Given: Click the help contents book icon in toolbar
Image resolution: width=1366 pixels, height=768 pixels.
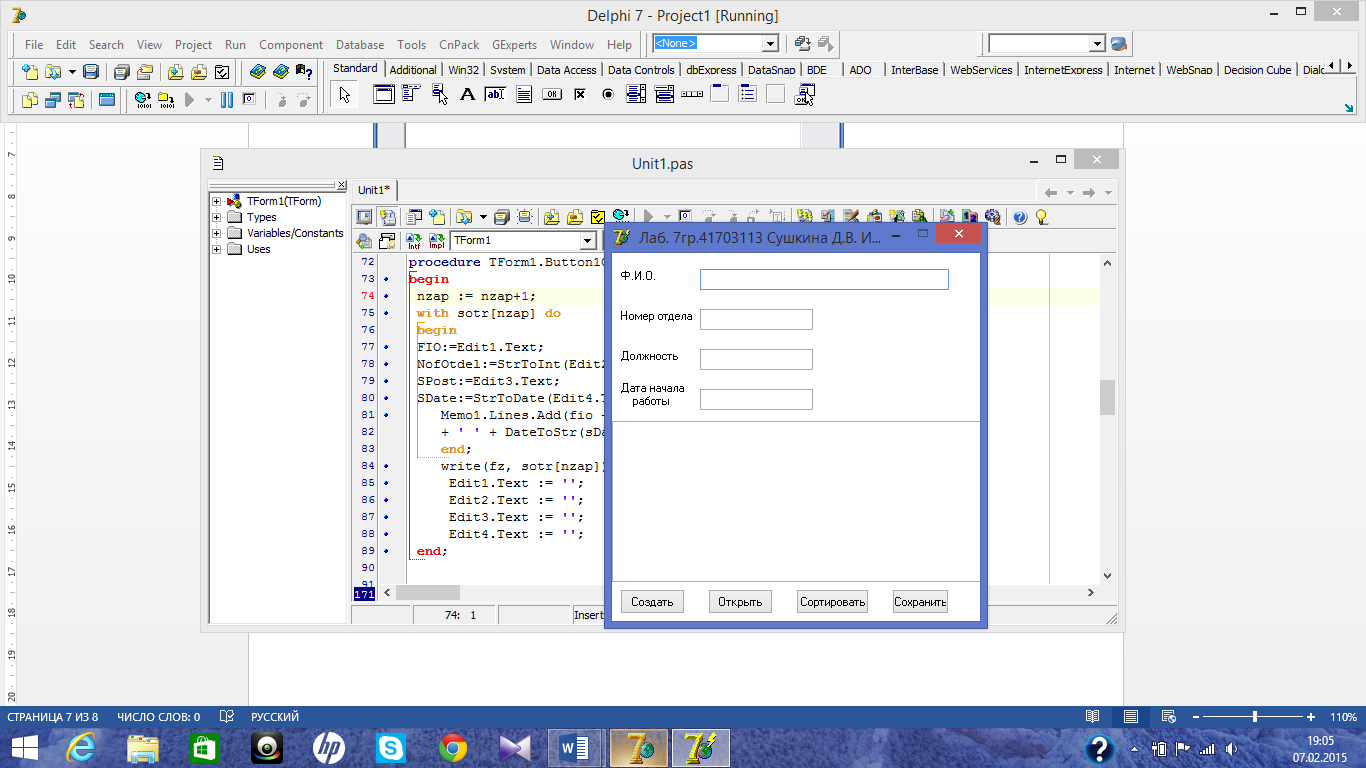Looking at the screenshot, I should [257, 72].
